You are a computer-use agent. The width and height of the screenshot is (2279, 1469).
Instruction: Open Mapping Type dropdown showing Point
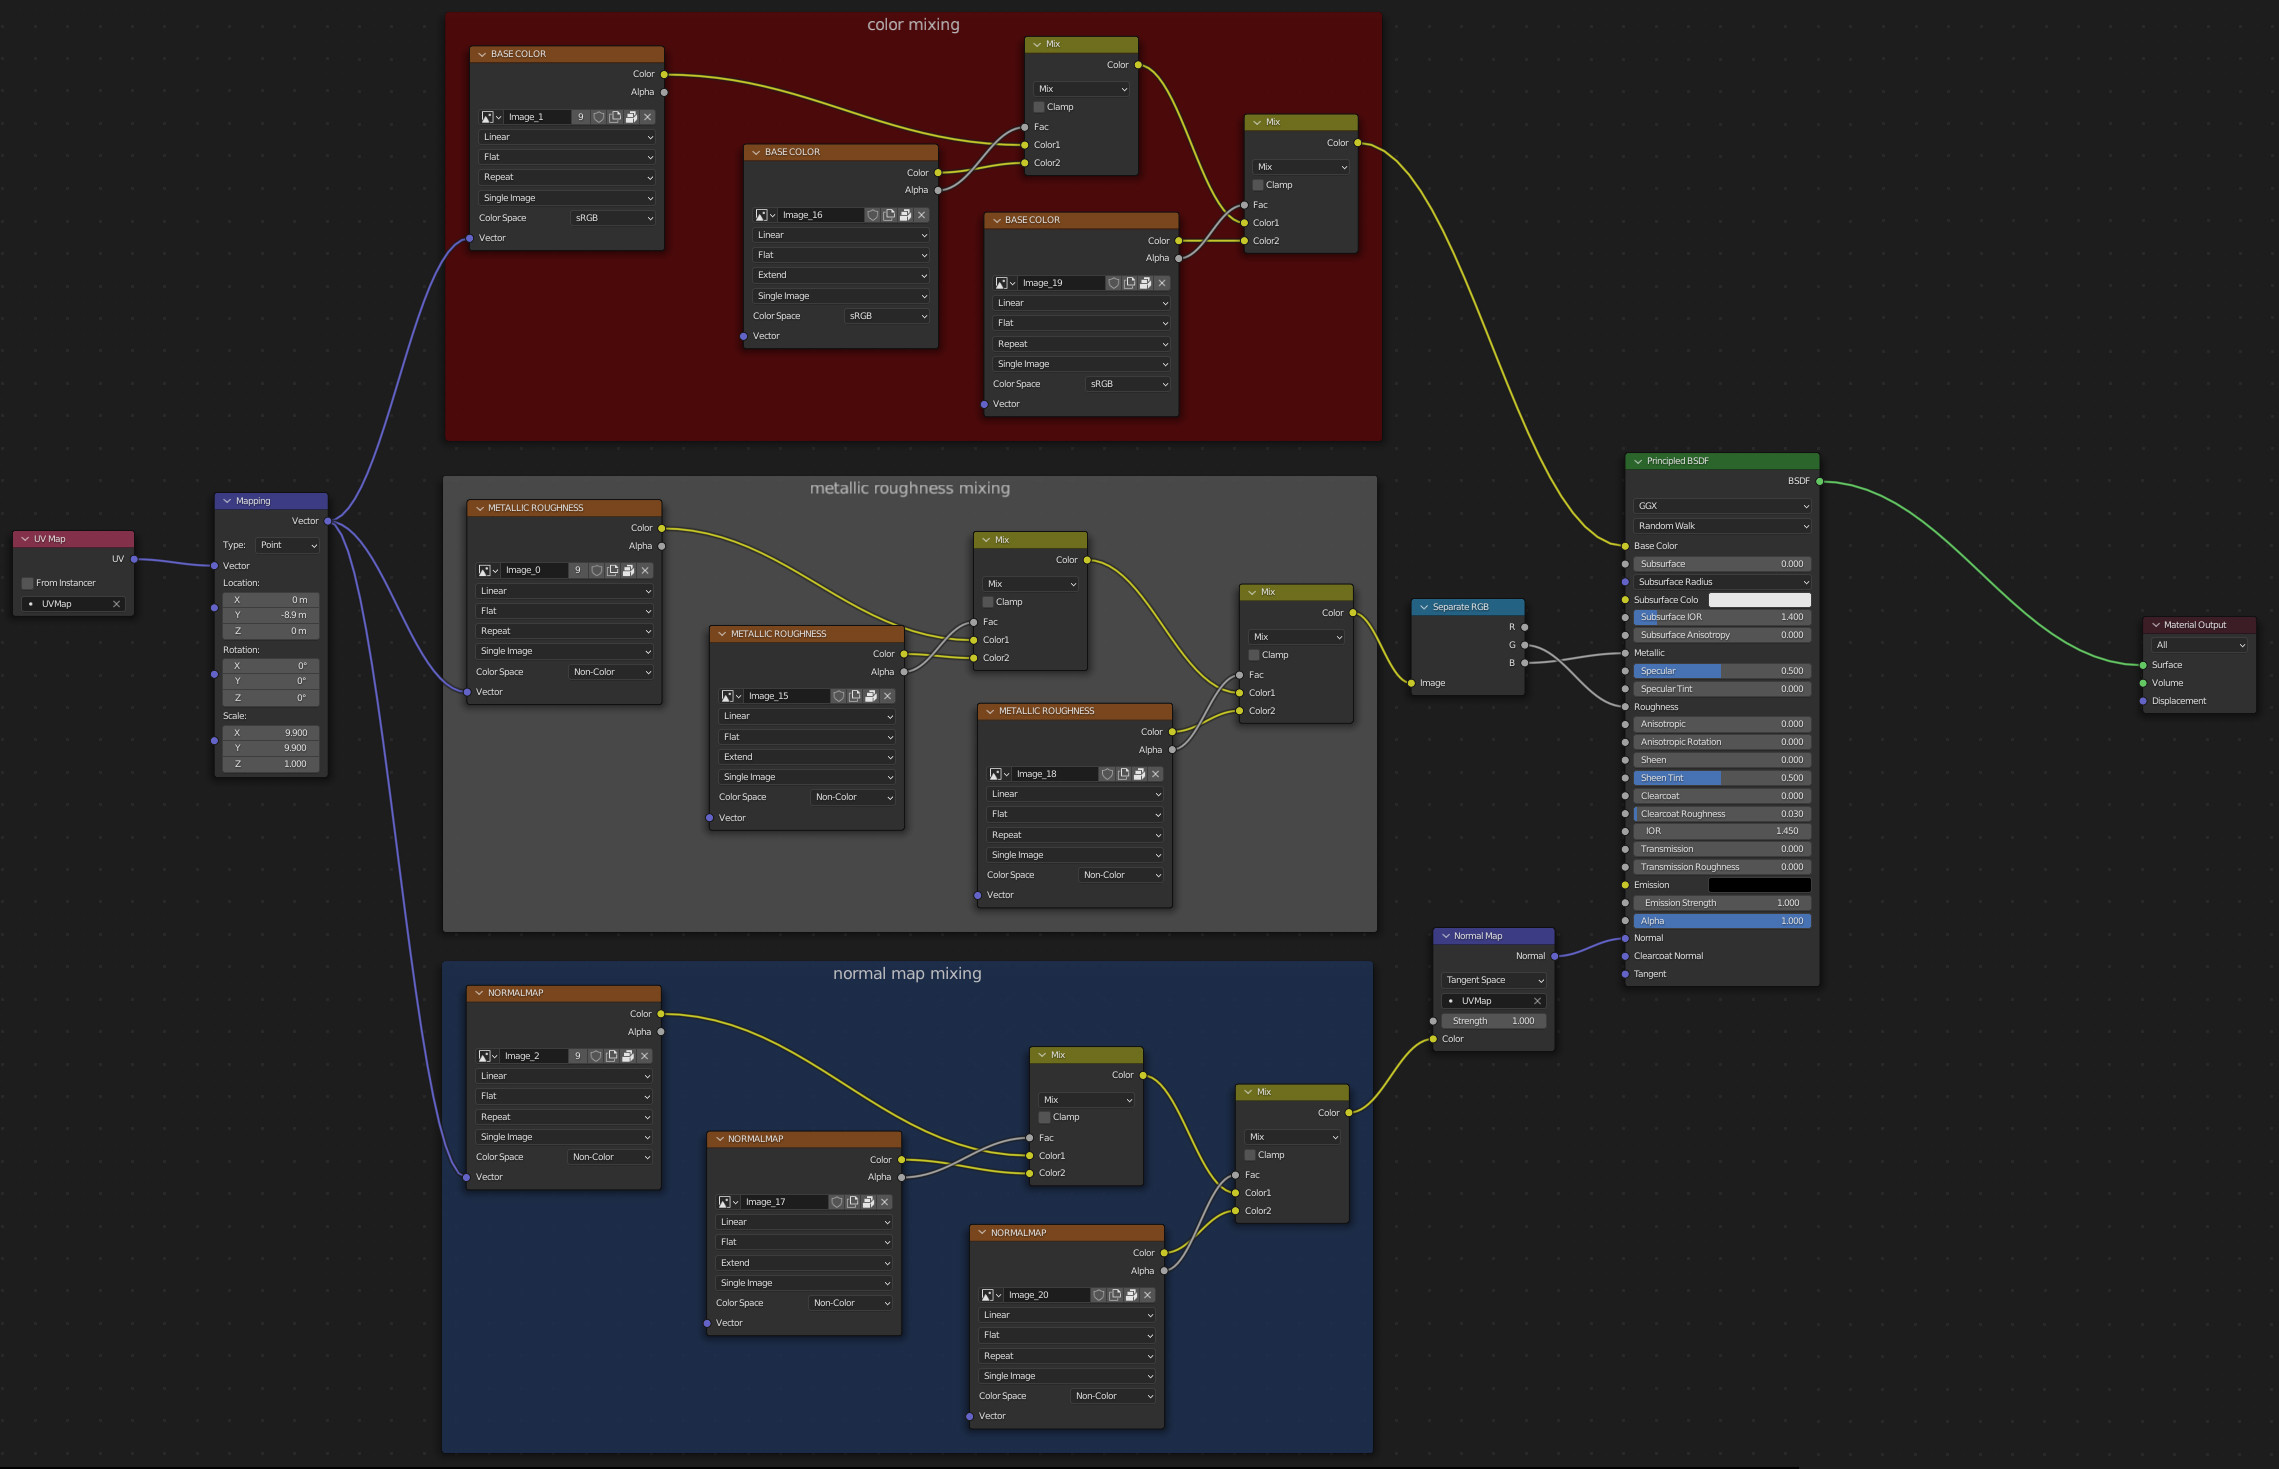coord(288,545)
